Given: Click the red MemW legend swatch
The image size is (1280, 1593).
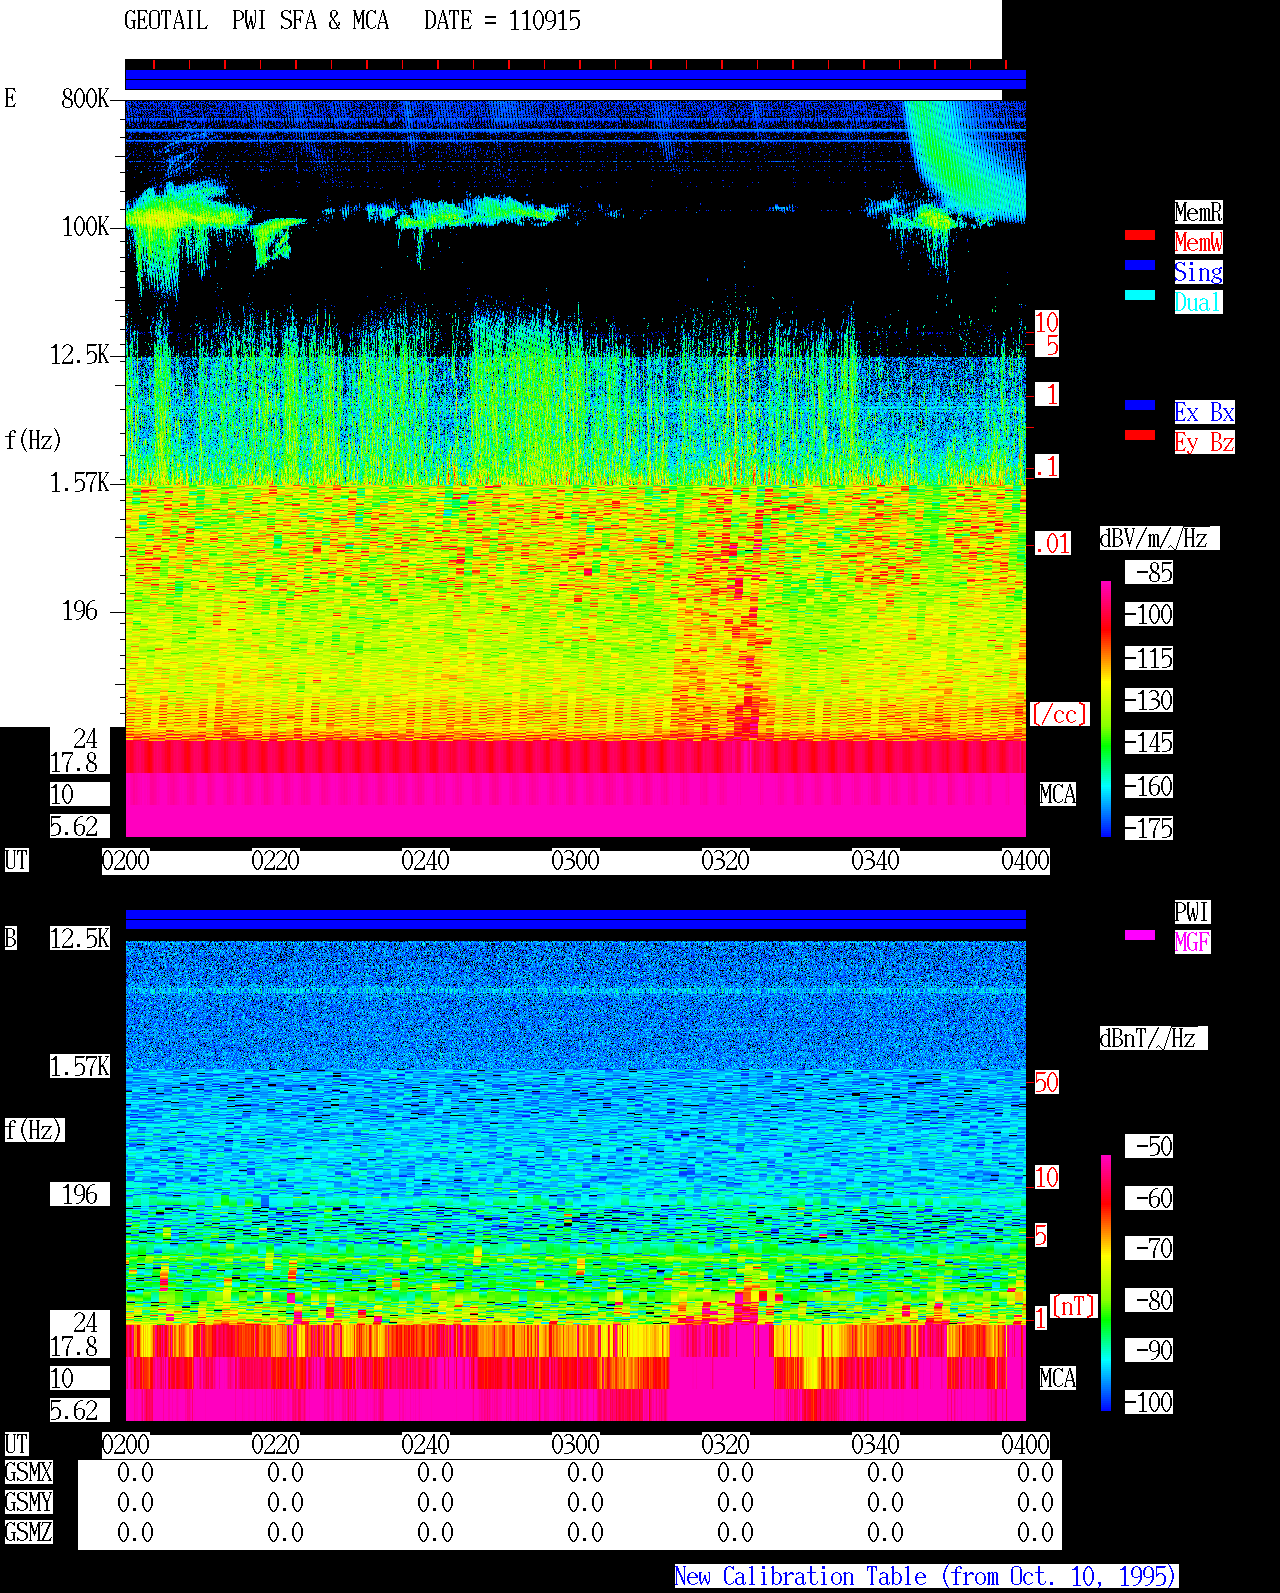Looking at the screenshot, I should coord(1140,235).
